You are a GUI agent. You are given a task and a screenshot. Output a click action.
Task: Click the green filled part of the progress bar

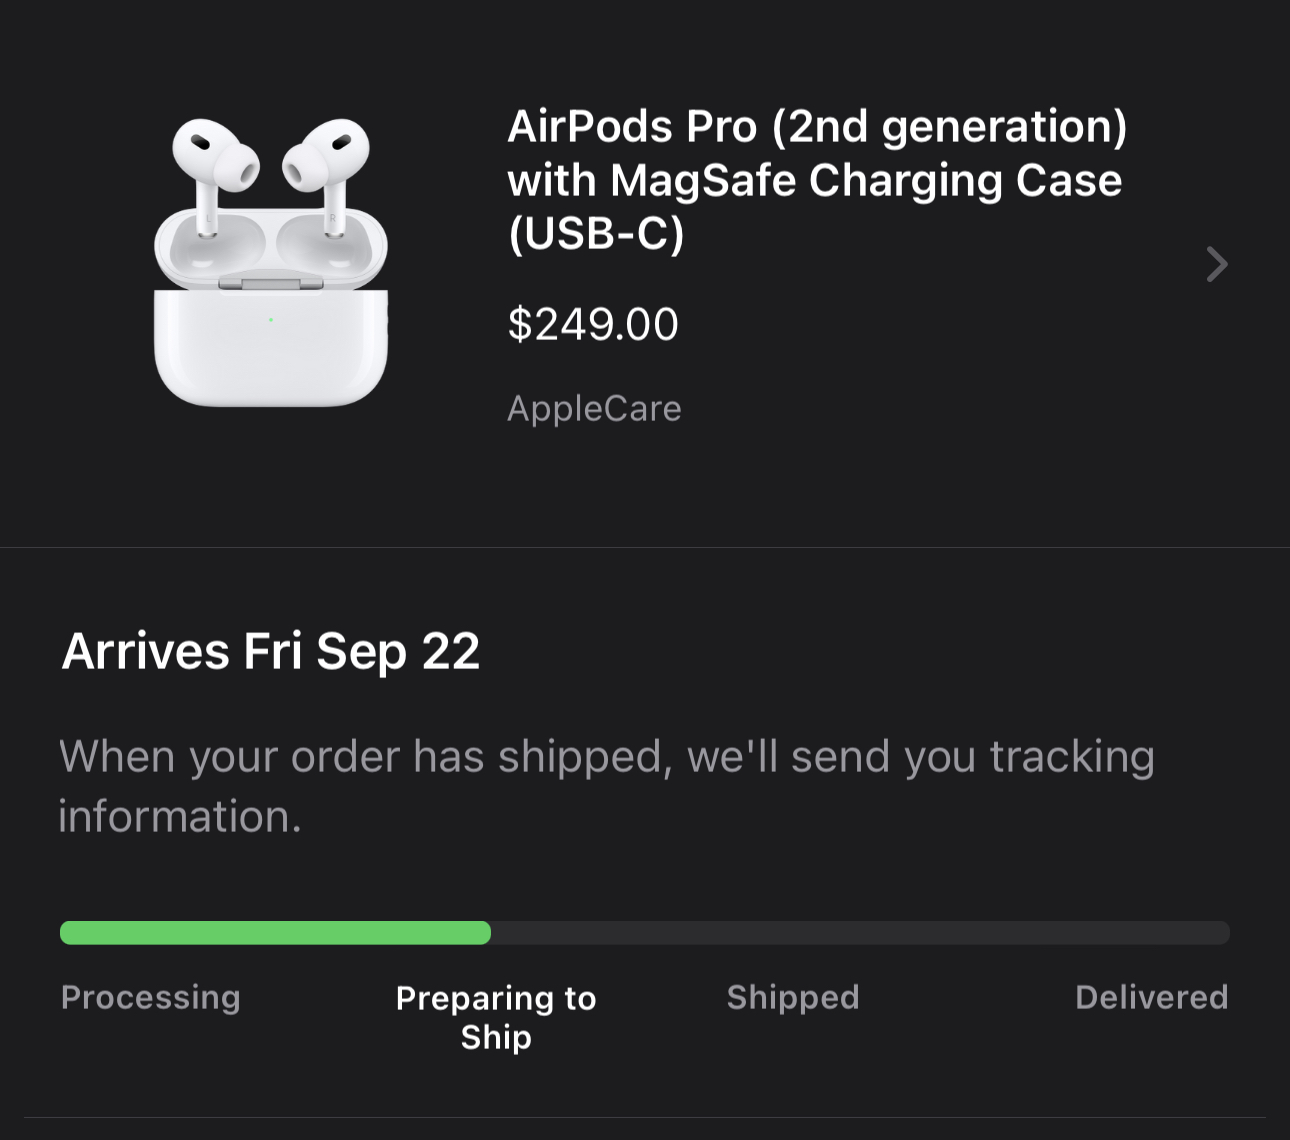pyautogui.click(x=275, y=933)
